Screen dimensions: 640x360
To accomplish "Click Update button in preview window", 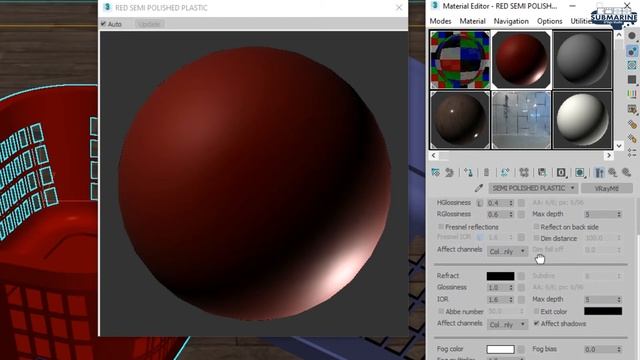I will click(x=149, y=24).
